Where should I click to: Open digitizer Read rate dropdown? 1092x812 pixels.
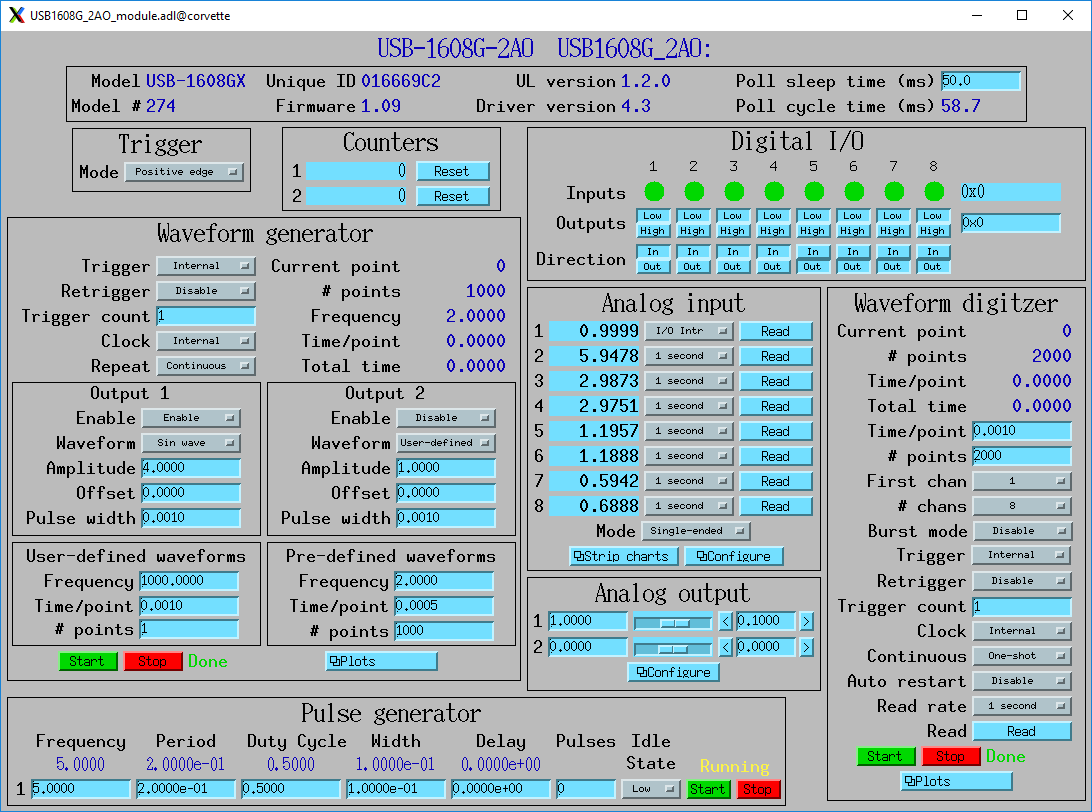pyautogui.click(x=1022, y=706)
